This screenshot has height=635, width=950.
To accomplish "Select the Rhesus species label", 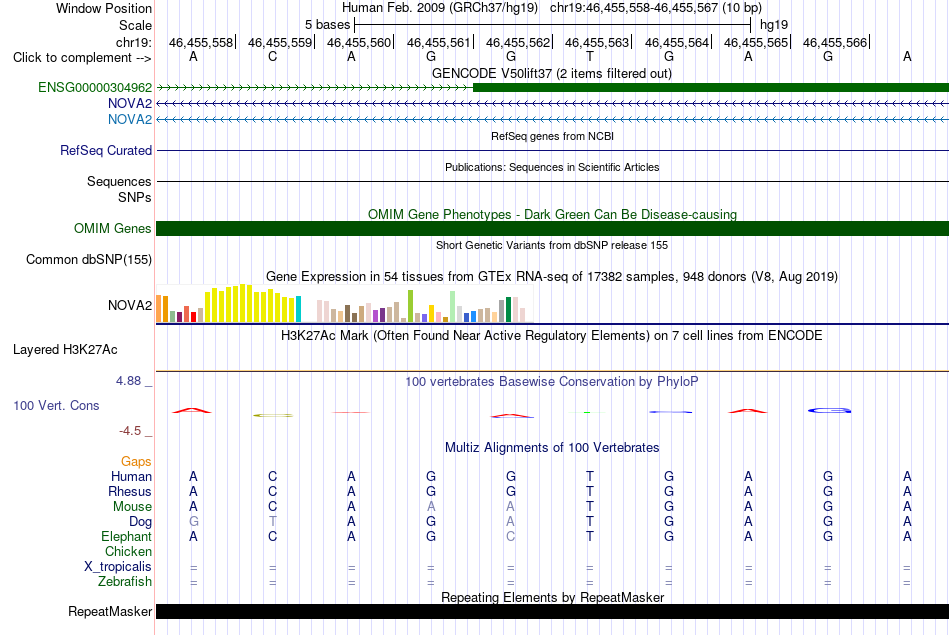I will pos(130,491).
